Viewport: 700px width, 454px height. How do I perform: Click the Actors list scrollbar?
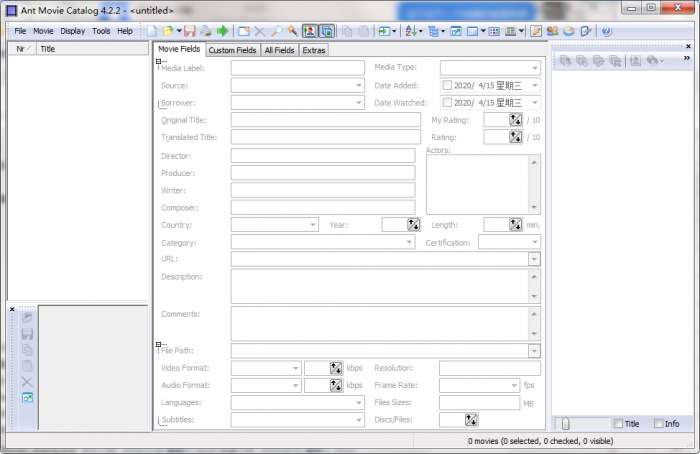coord(534,184)
